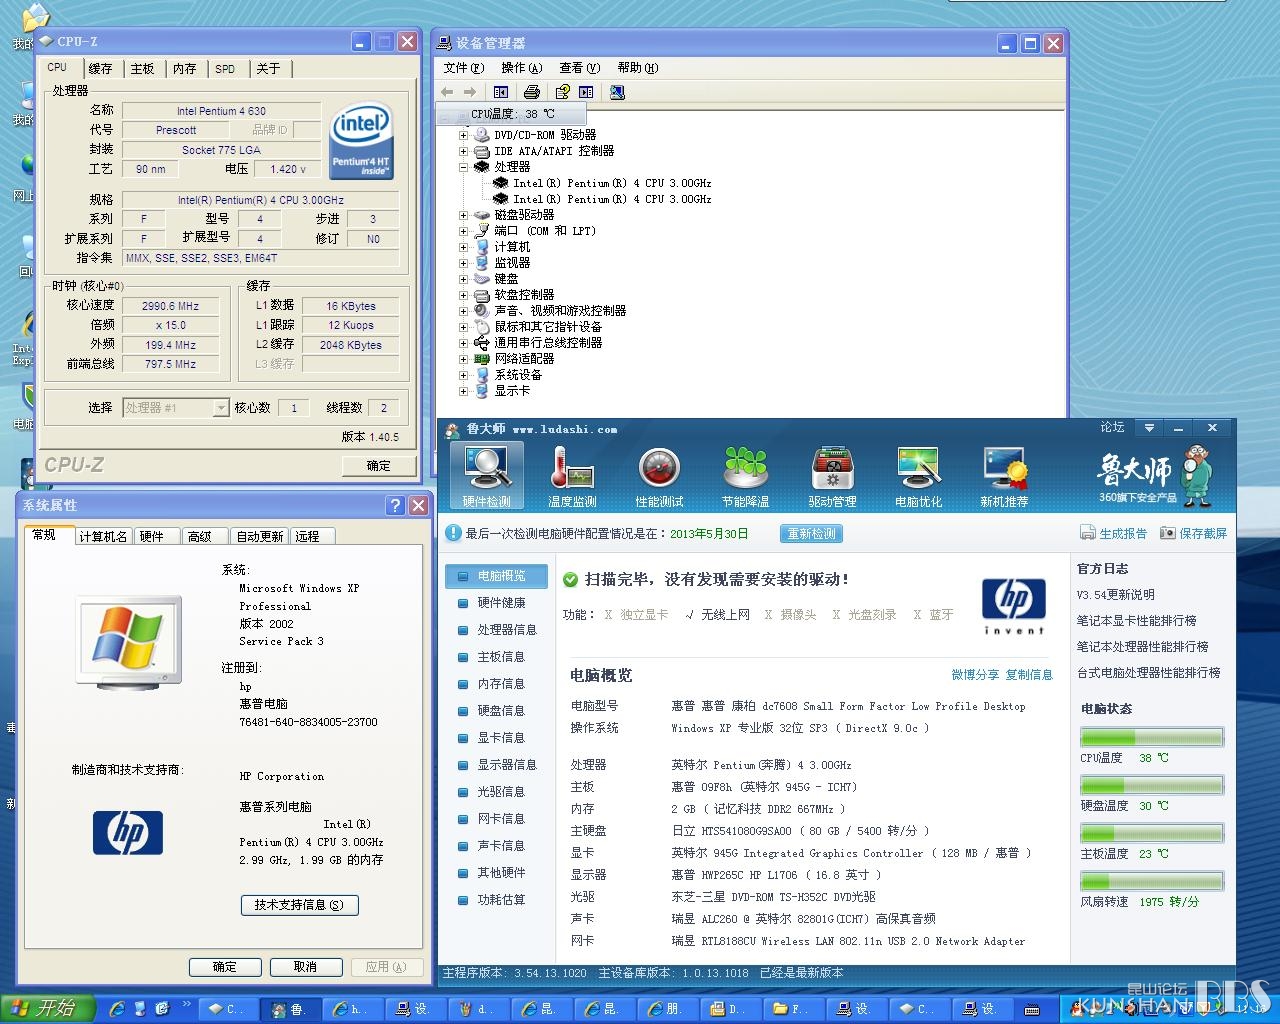Click 风扇转速 green status bar in Ludashi
The width and height of the screenshot is (1280, 1024).
pyautogui.click(x=1152, y=882)
